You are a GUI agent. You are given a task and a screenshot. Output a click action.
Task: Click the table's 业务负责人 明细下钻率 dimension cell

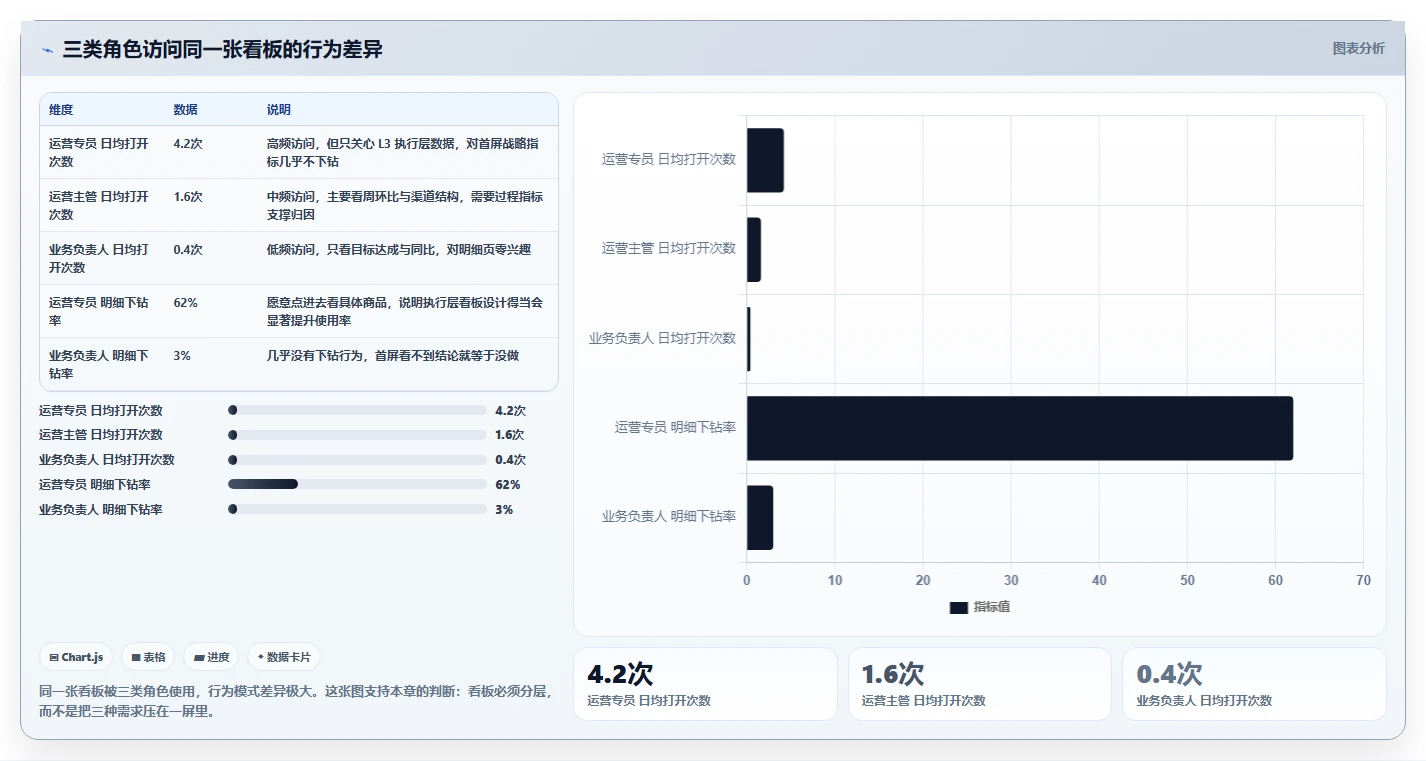(100, 364)
